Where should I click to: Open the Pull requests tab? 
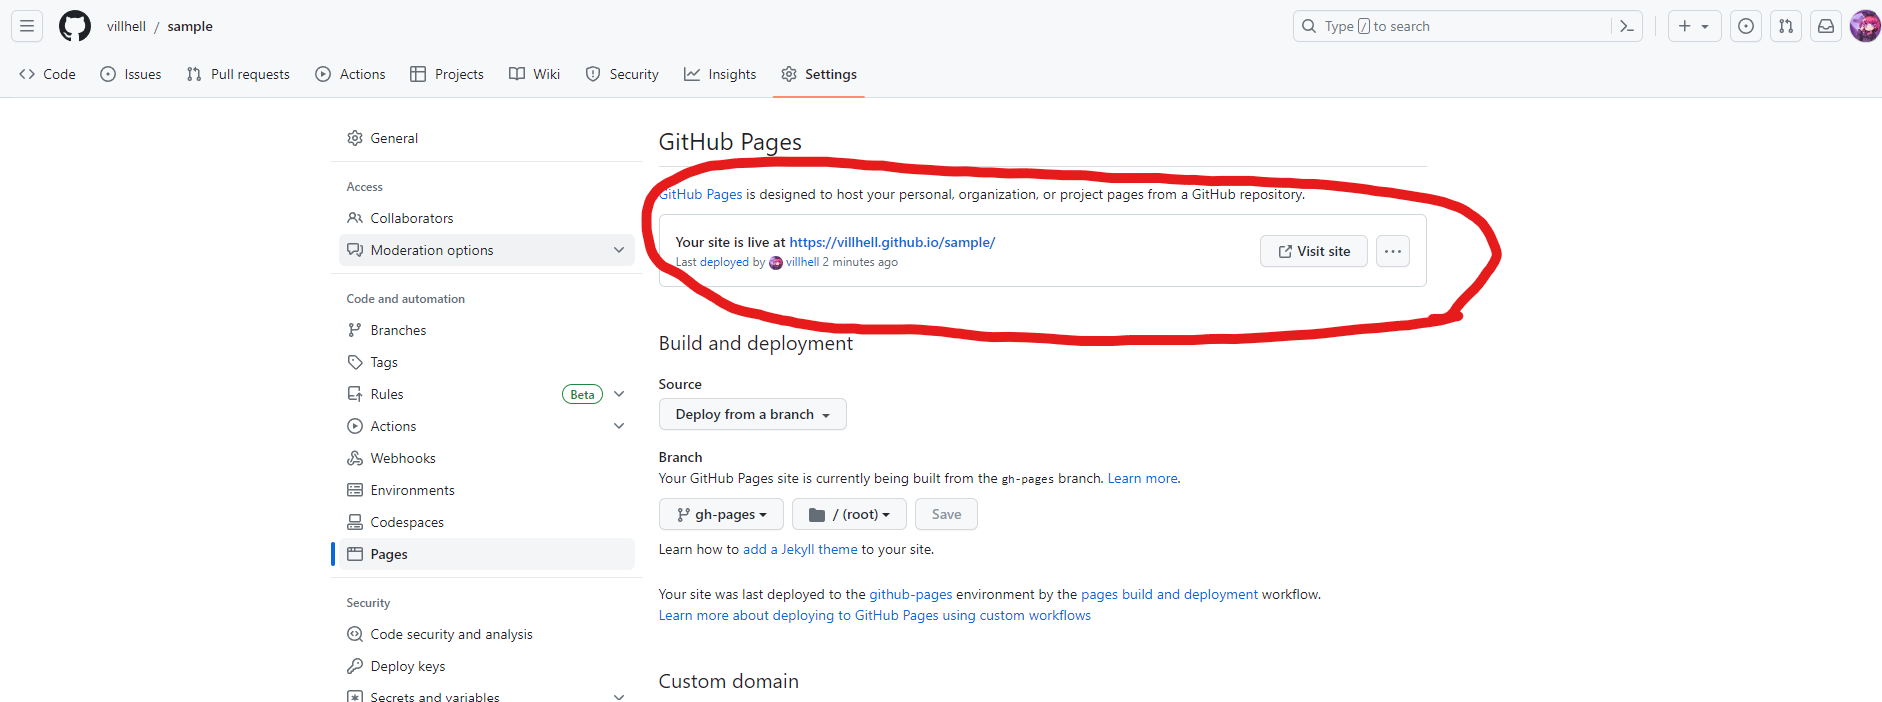click(x=238, y=74)
